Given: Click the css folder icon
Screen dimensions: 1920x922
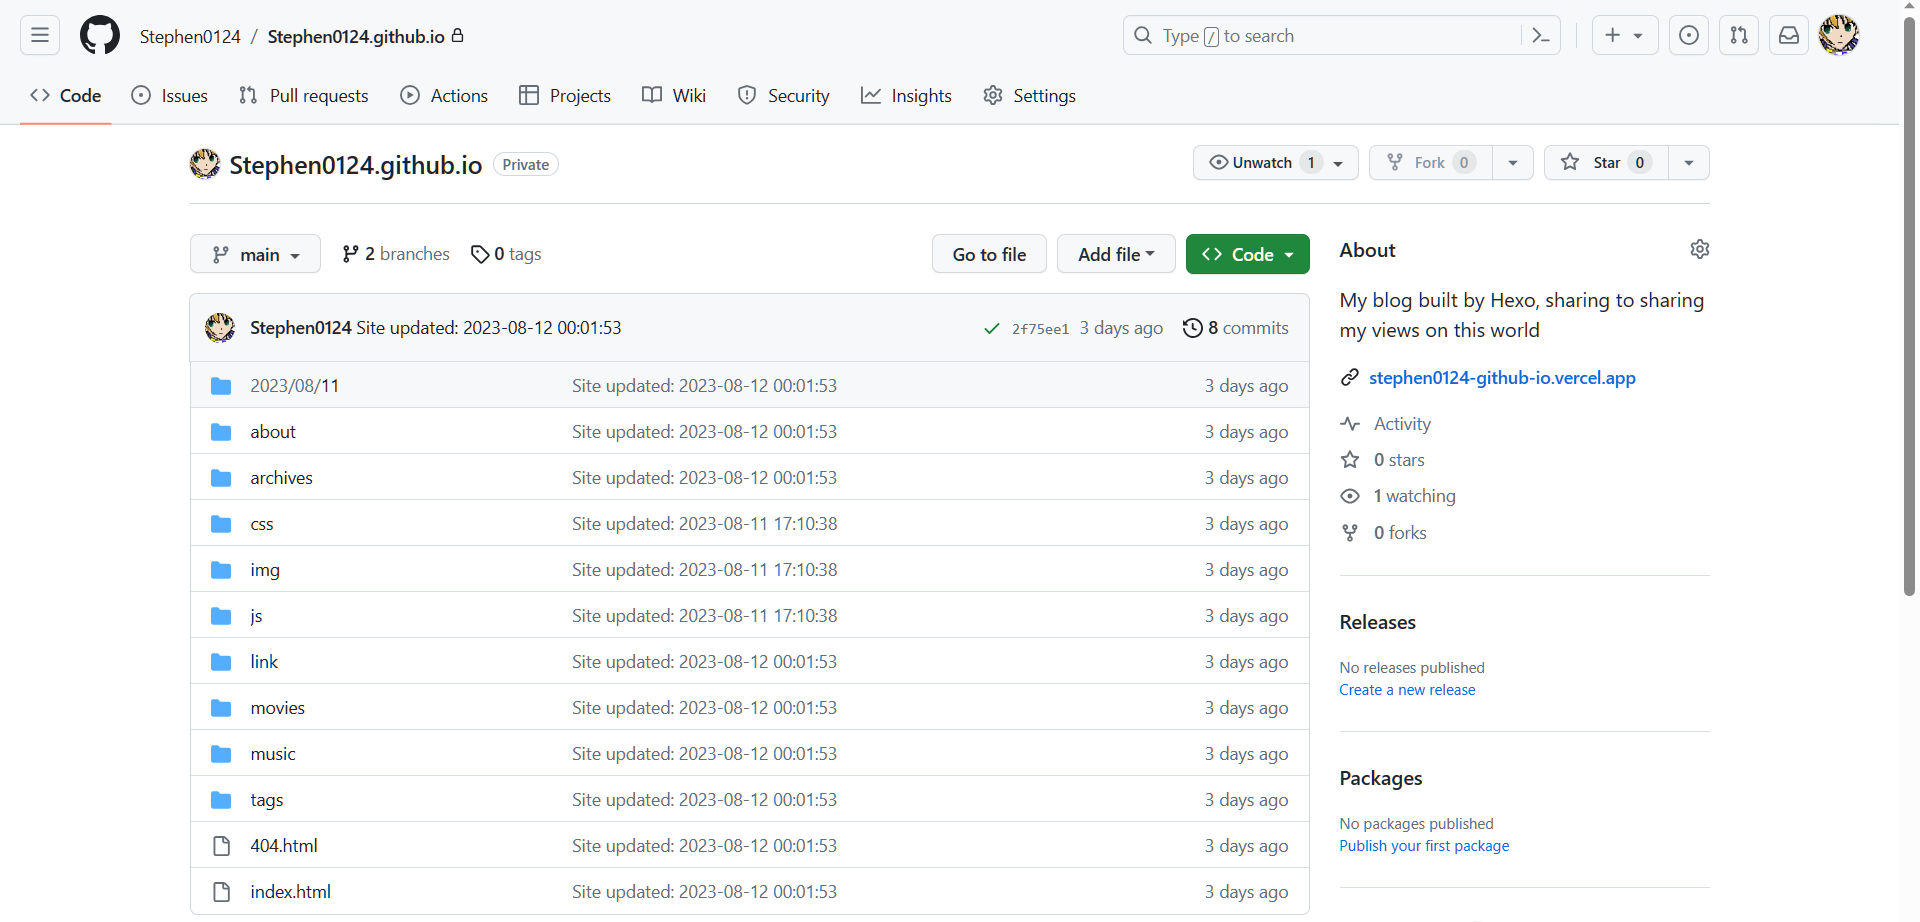Looking at the screenshot, I should pyautogui.click(x=221, y=524).
